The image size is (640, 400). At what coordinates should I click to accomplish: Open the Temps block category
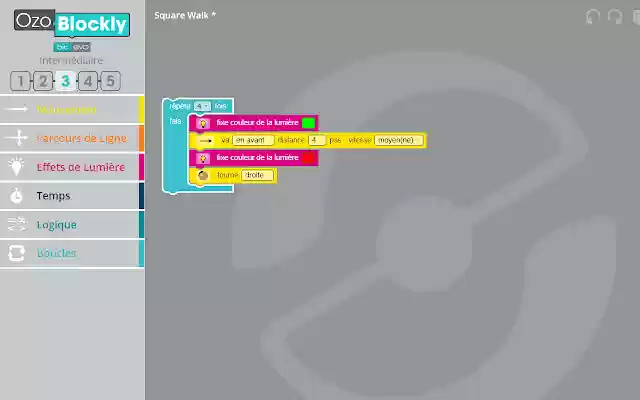click(72, 196)
